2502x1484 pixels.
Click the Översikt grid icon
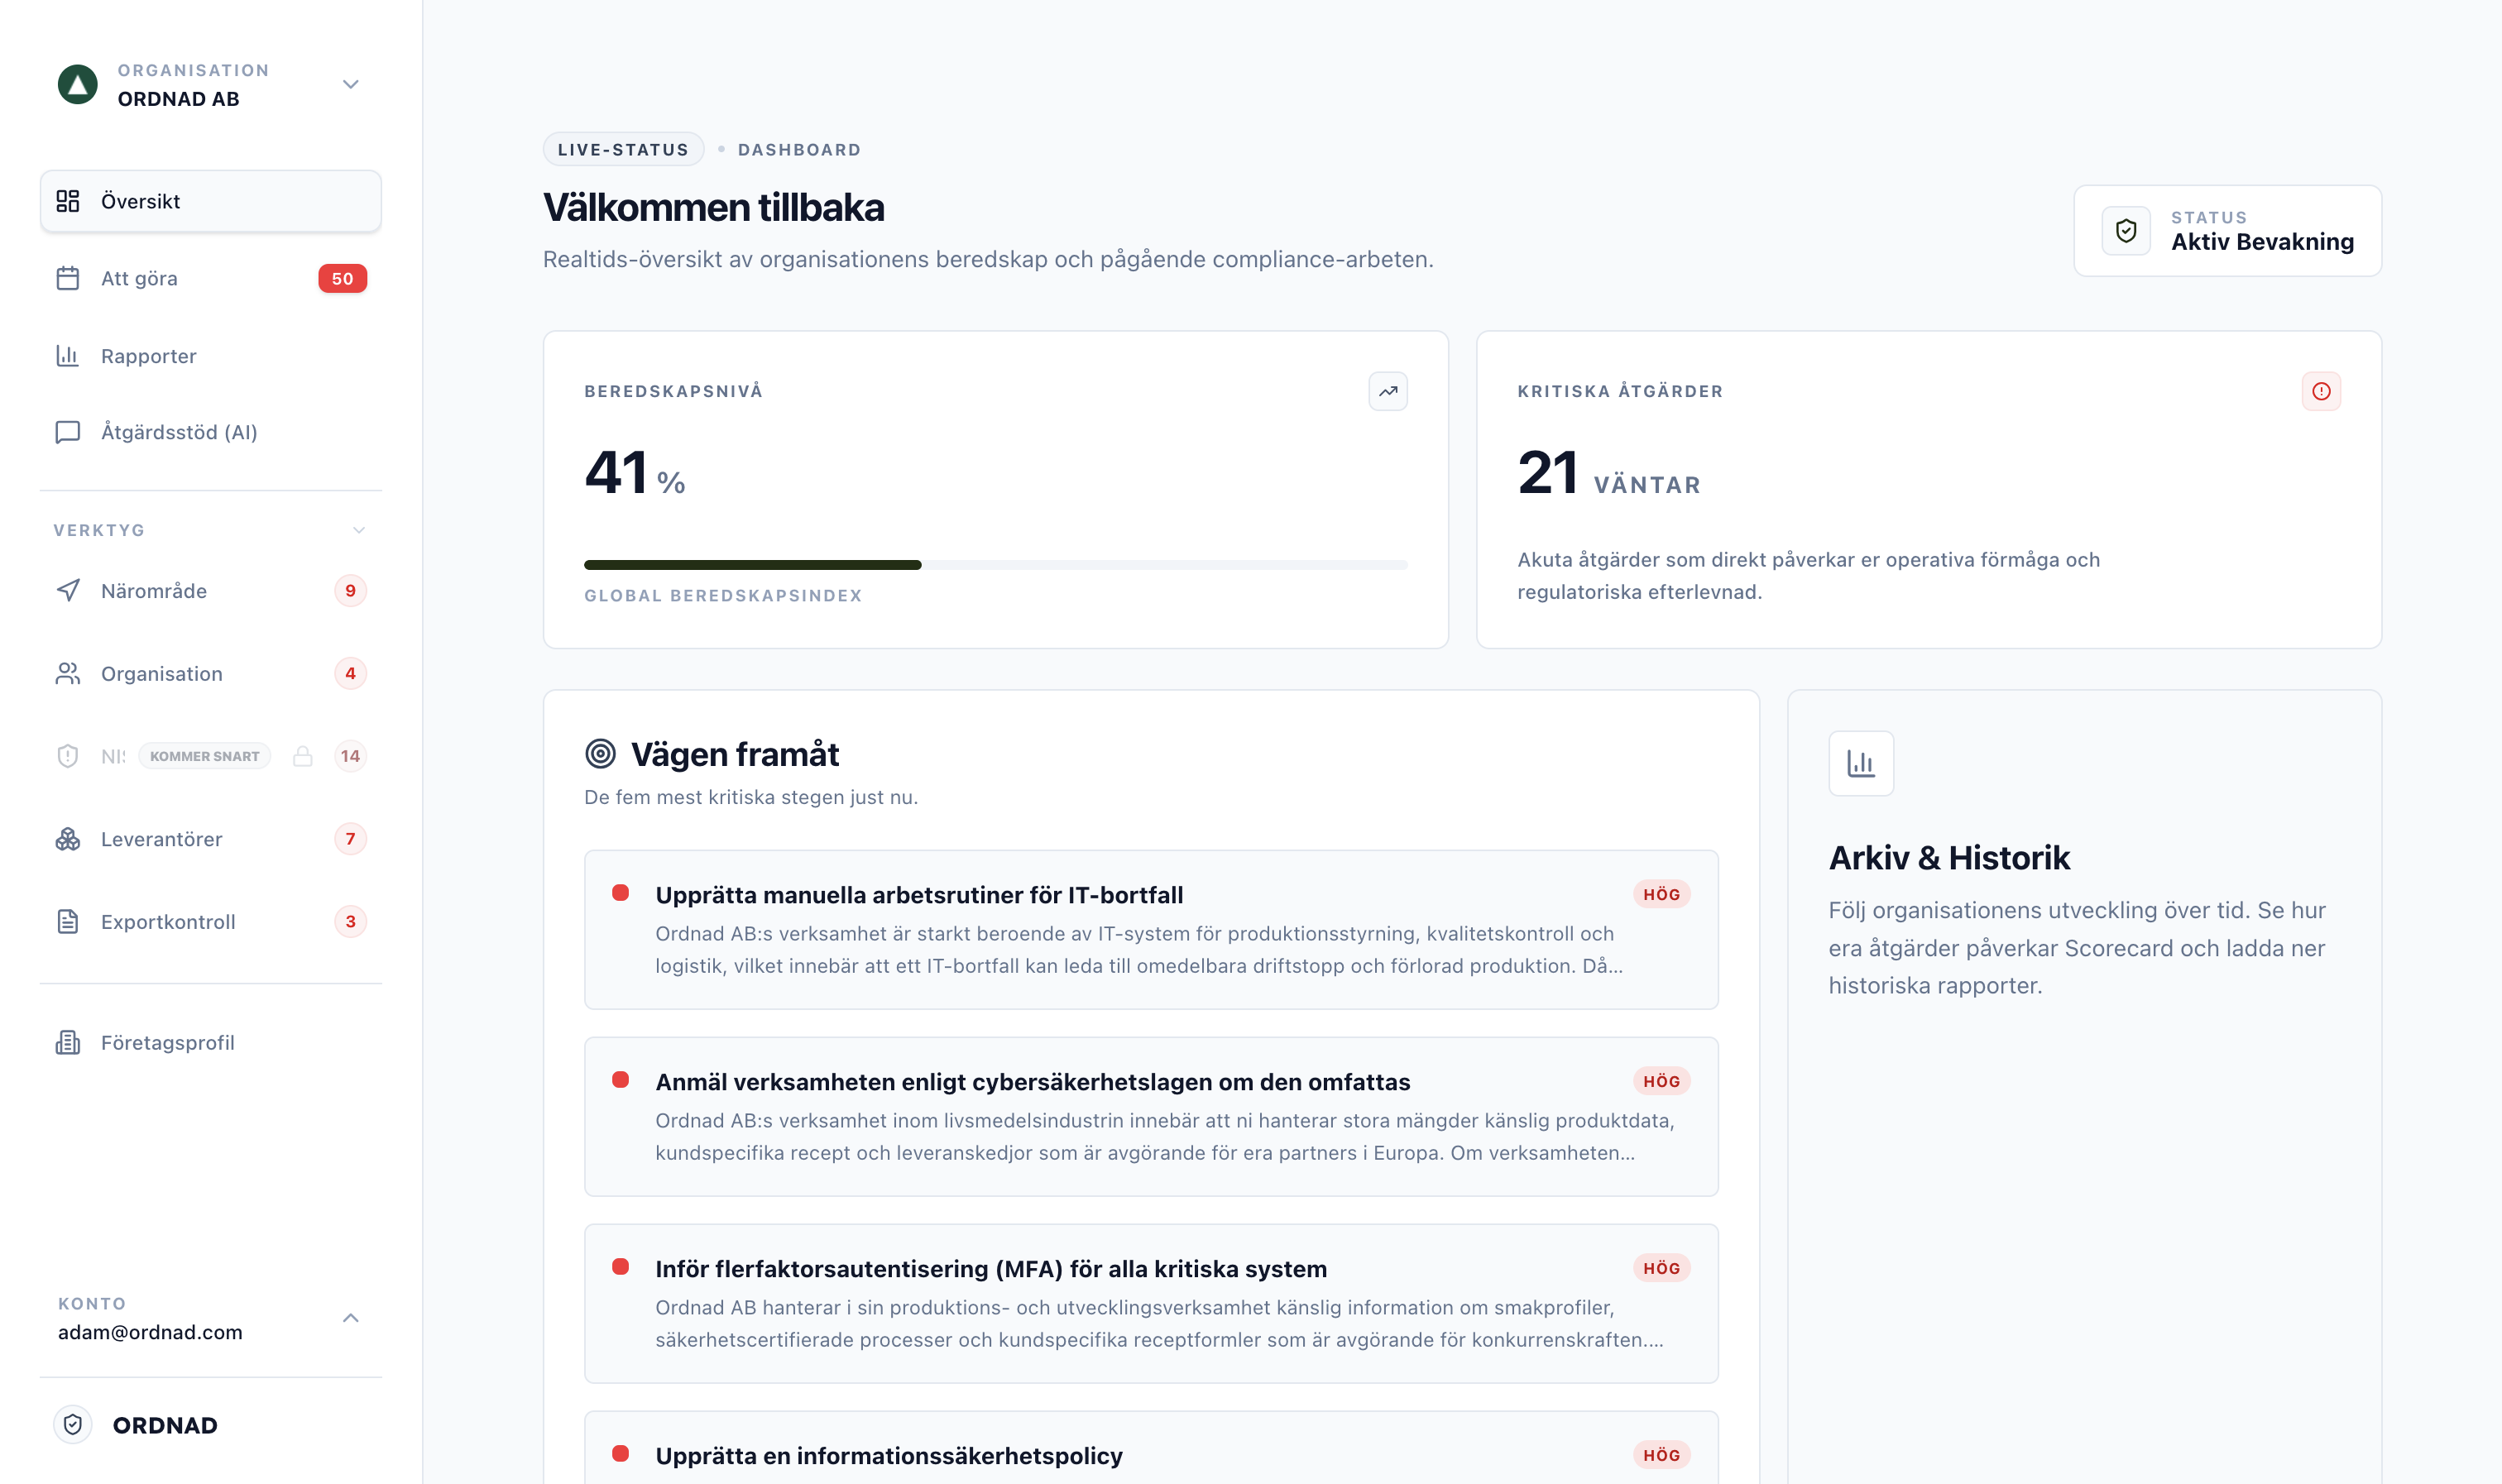coord(68,201)
